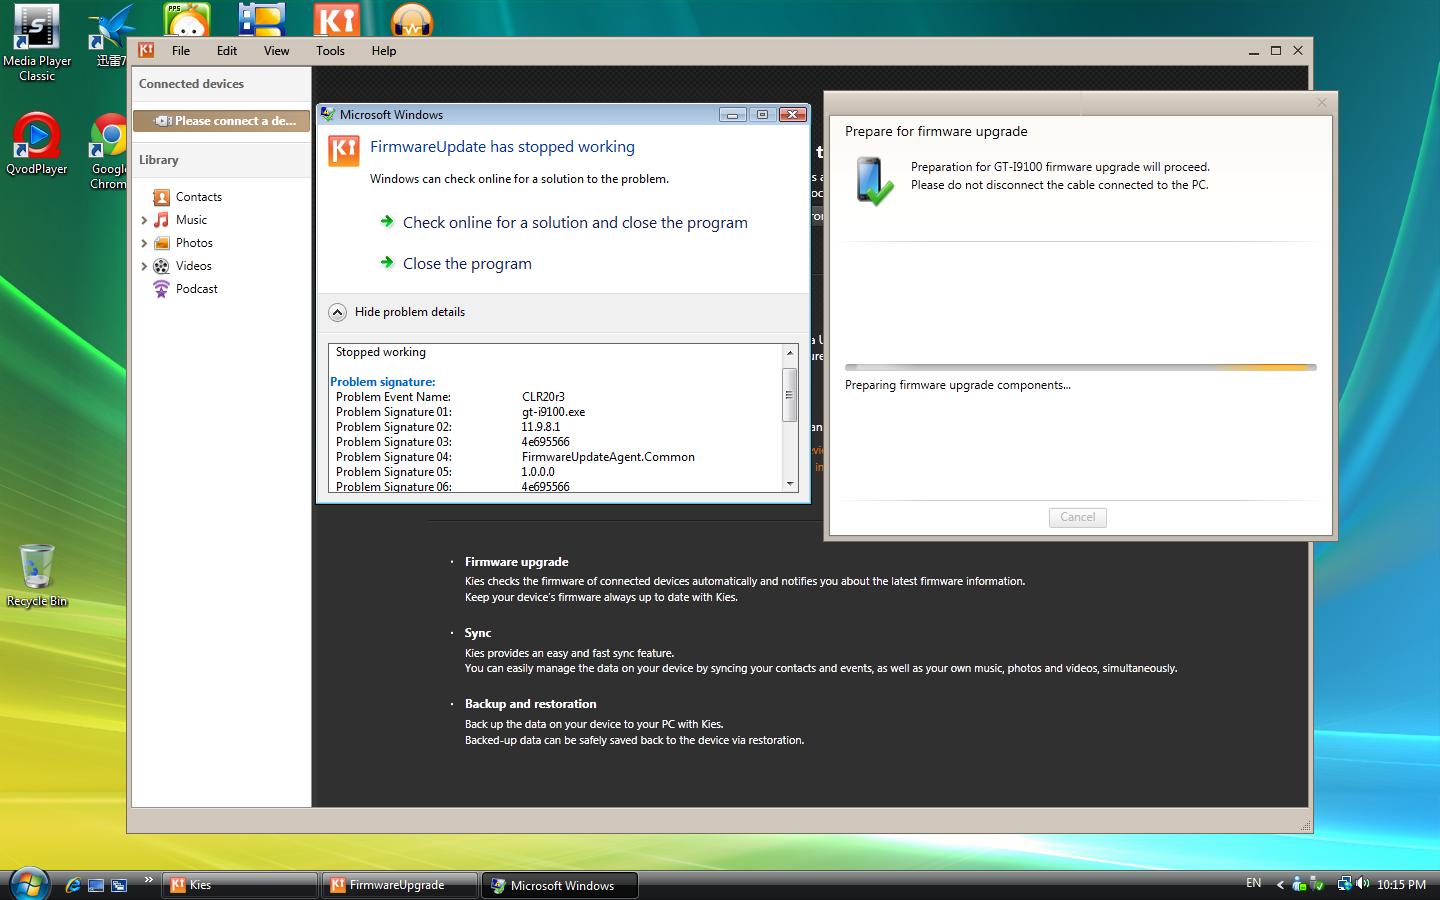Open the Help menu in Kies

(x=384, y=51)
